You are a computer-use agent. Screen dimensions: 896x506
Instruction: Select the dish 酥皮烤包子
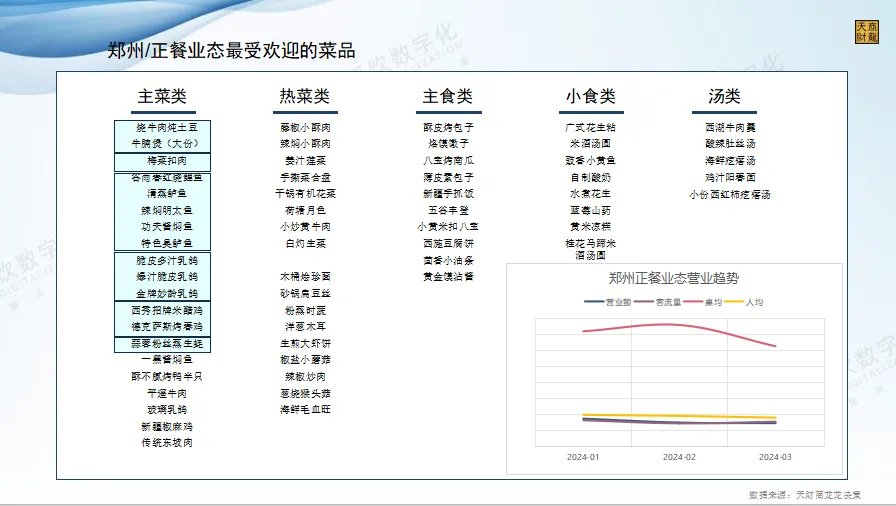[448, 127]
